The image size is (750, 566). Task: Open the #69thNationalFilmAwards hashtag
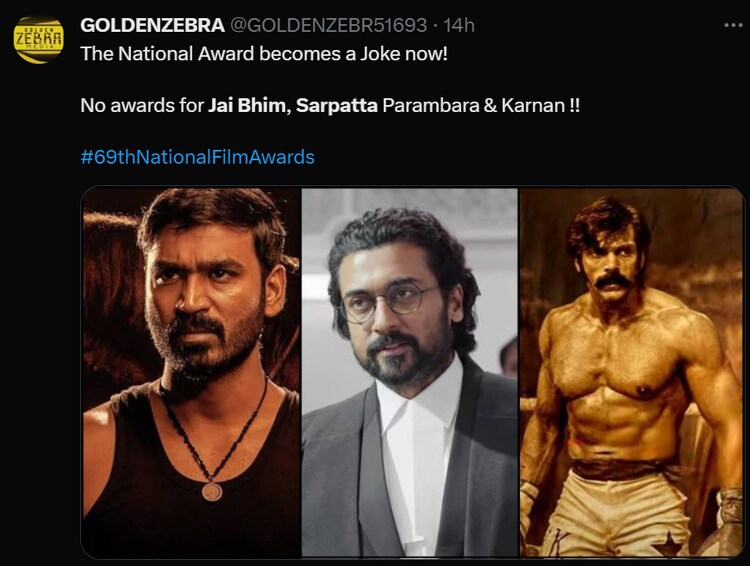pos(197,157)
